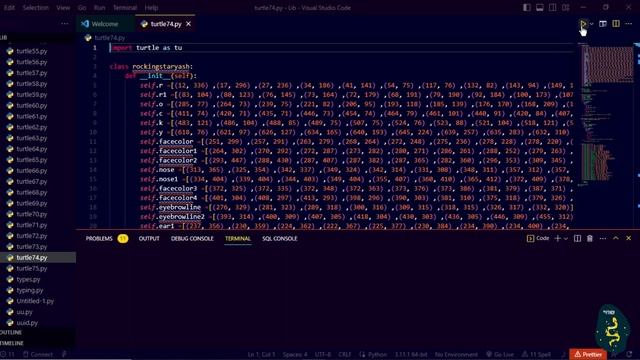The width and height of the screenshot is (640, 360).
Task: Open the split editor right icon
Action: click(616, 24)
